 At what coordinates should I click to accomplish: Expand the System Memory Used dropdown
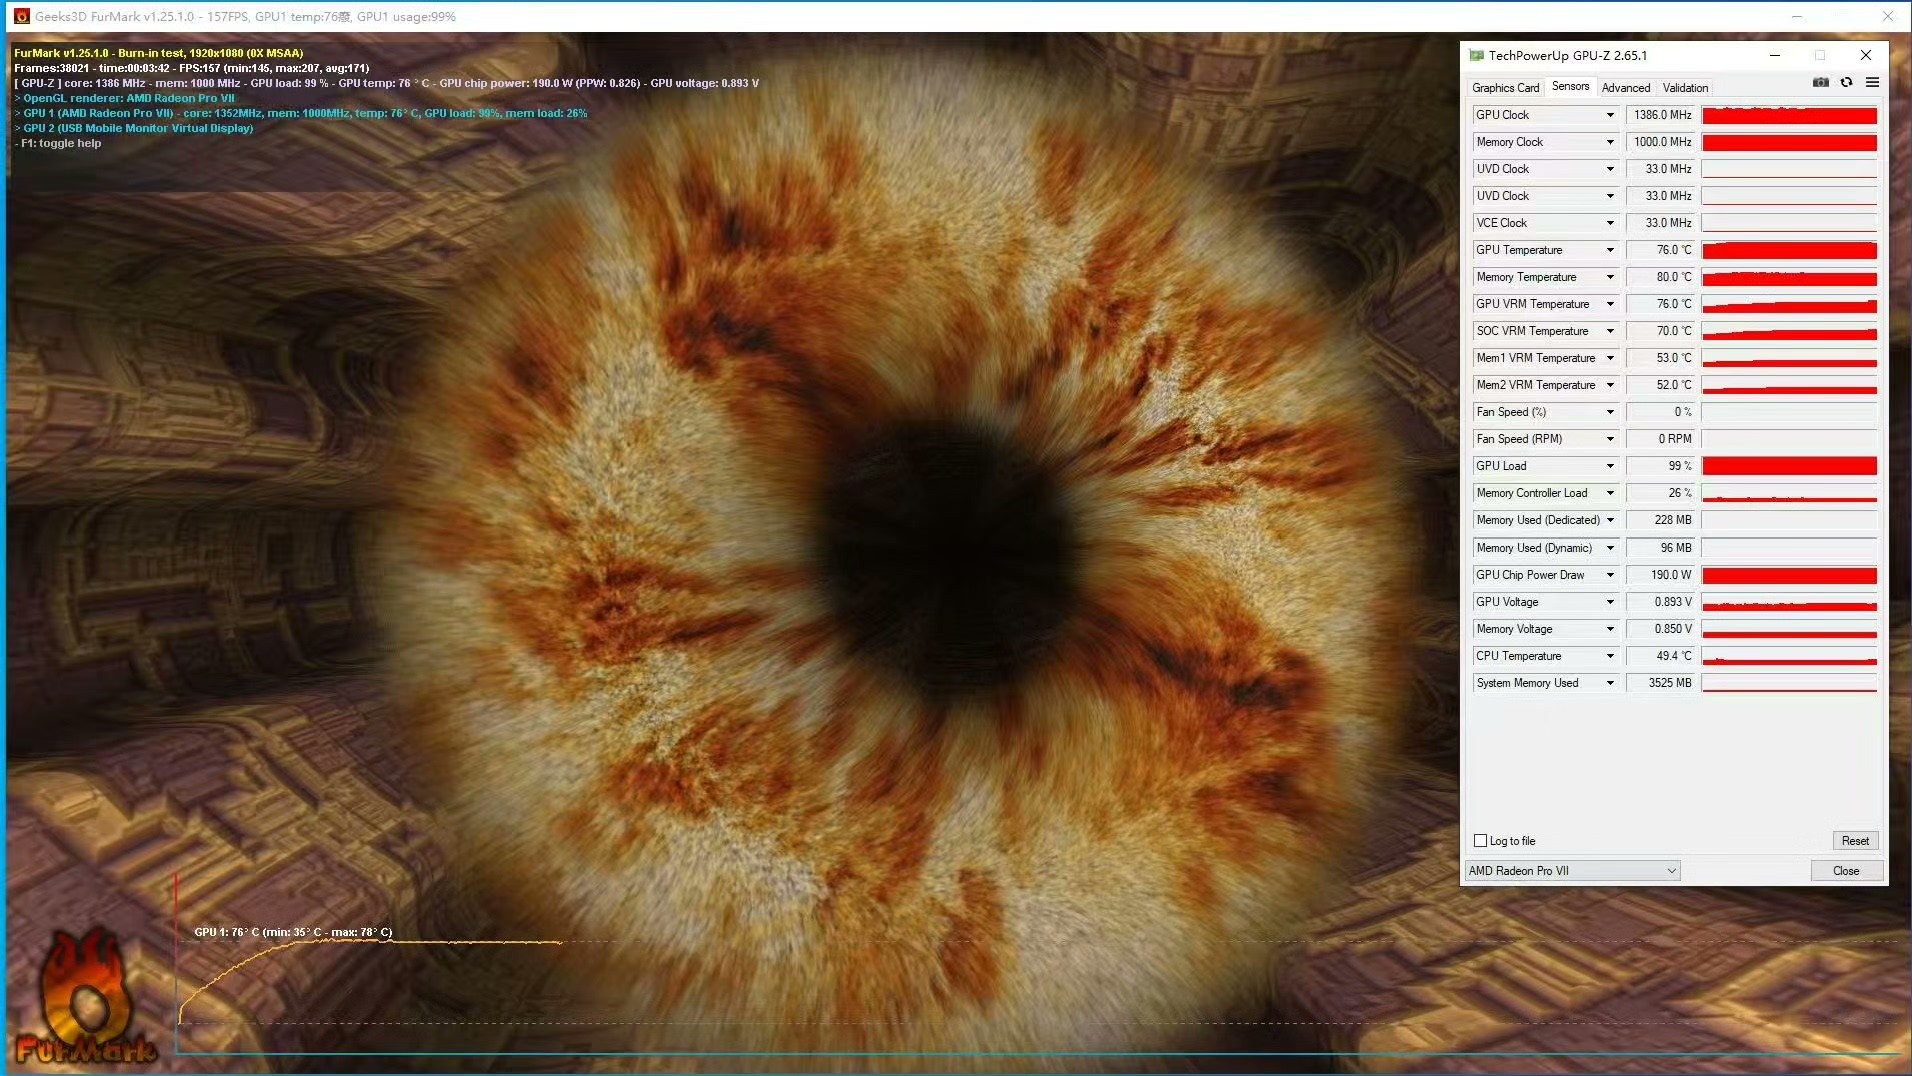point(1610,683)
